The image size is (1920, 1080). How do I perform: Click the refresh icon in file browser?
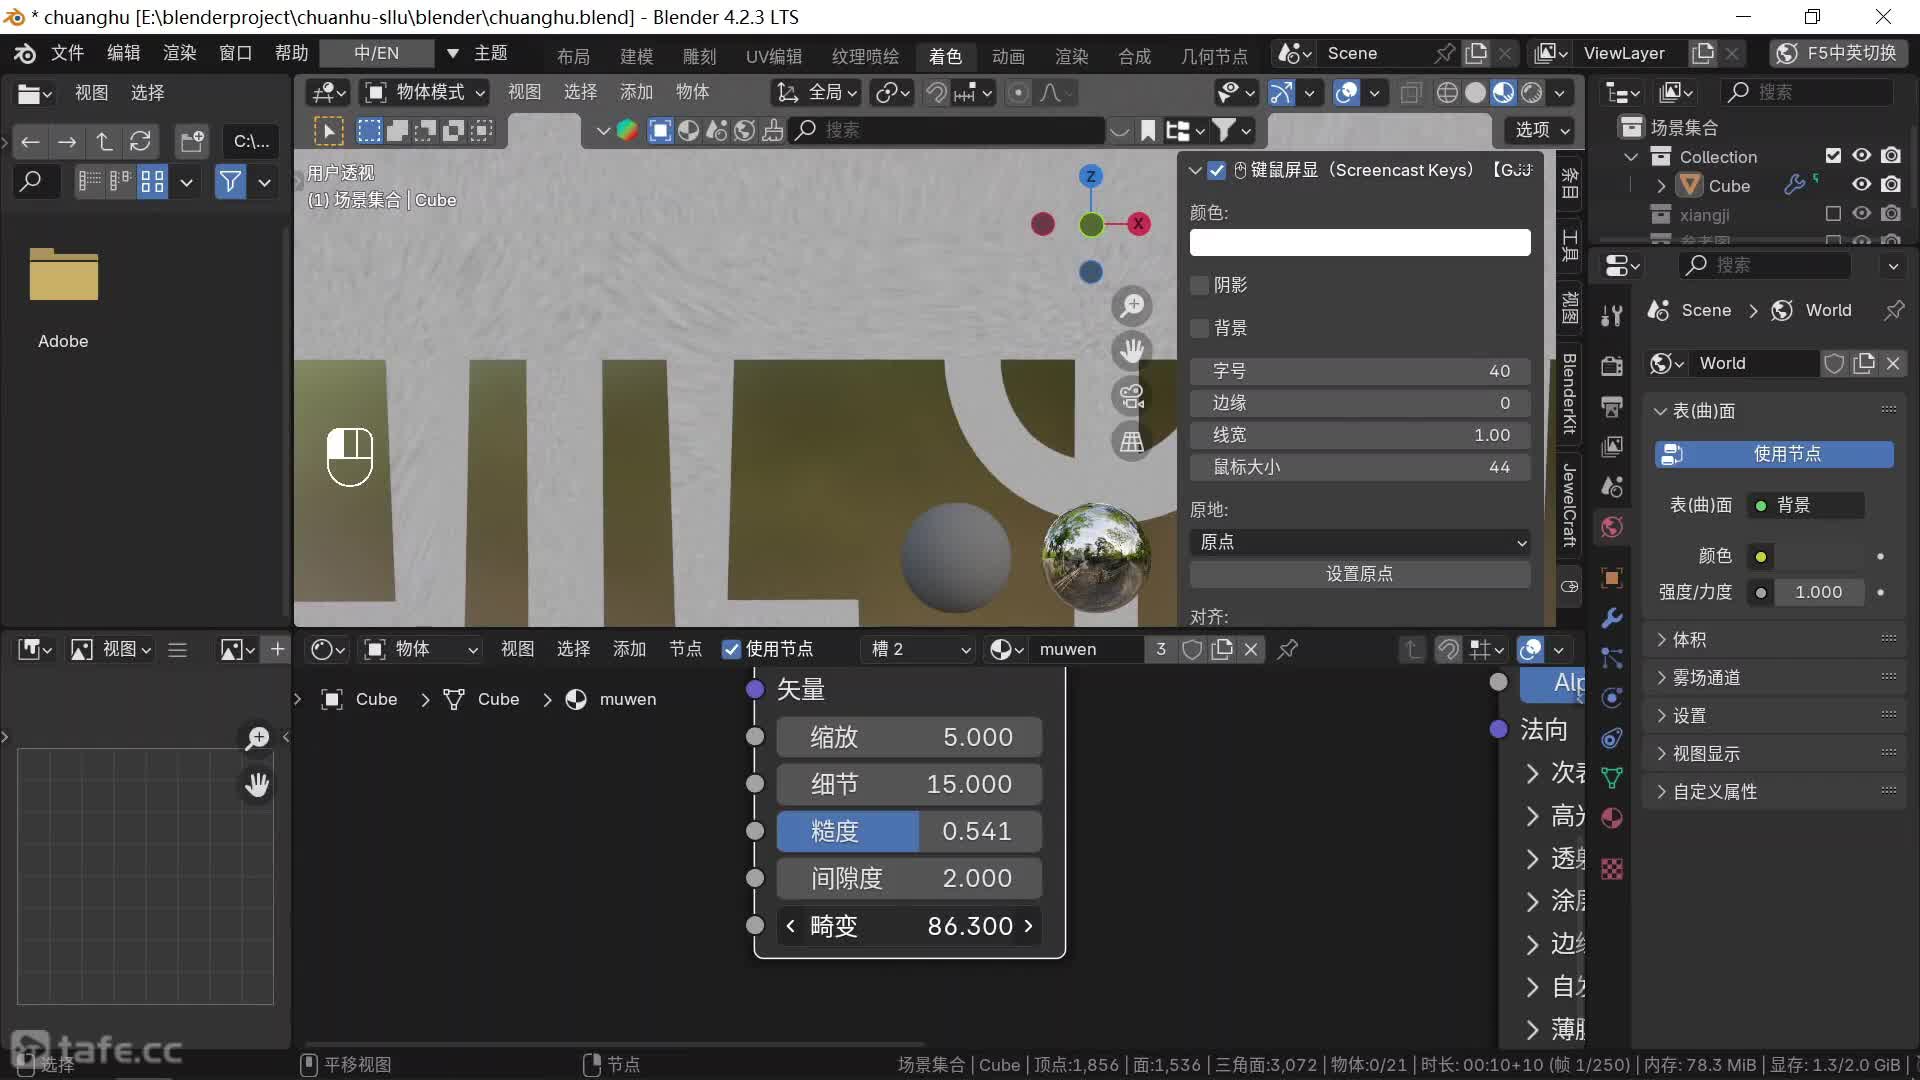click(141, 141)
